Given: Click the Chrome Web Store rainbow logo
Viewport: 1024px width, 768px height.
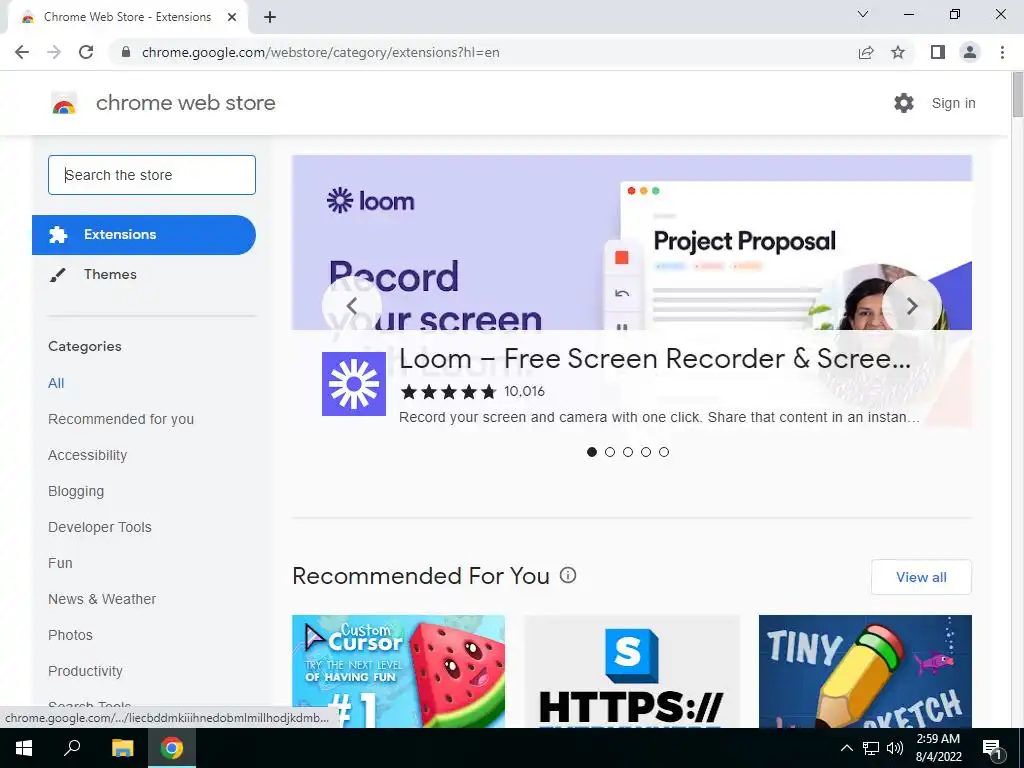Looking at the screenshot, I should click(x=64, y=103).
